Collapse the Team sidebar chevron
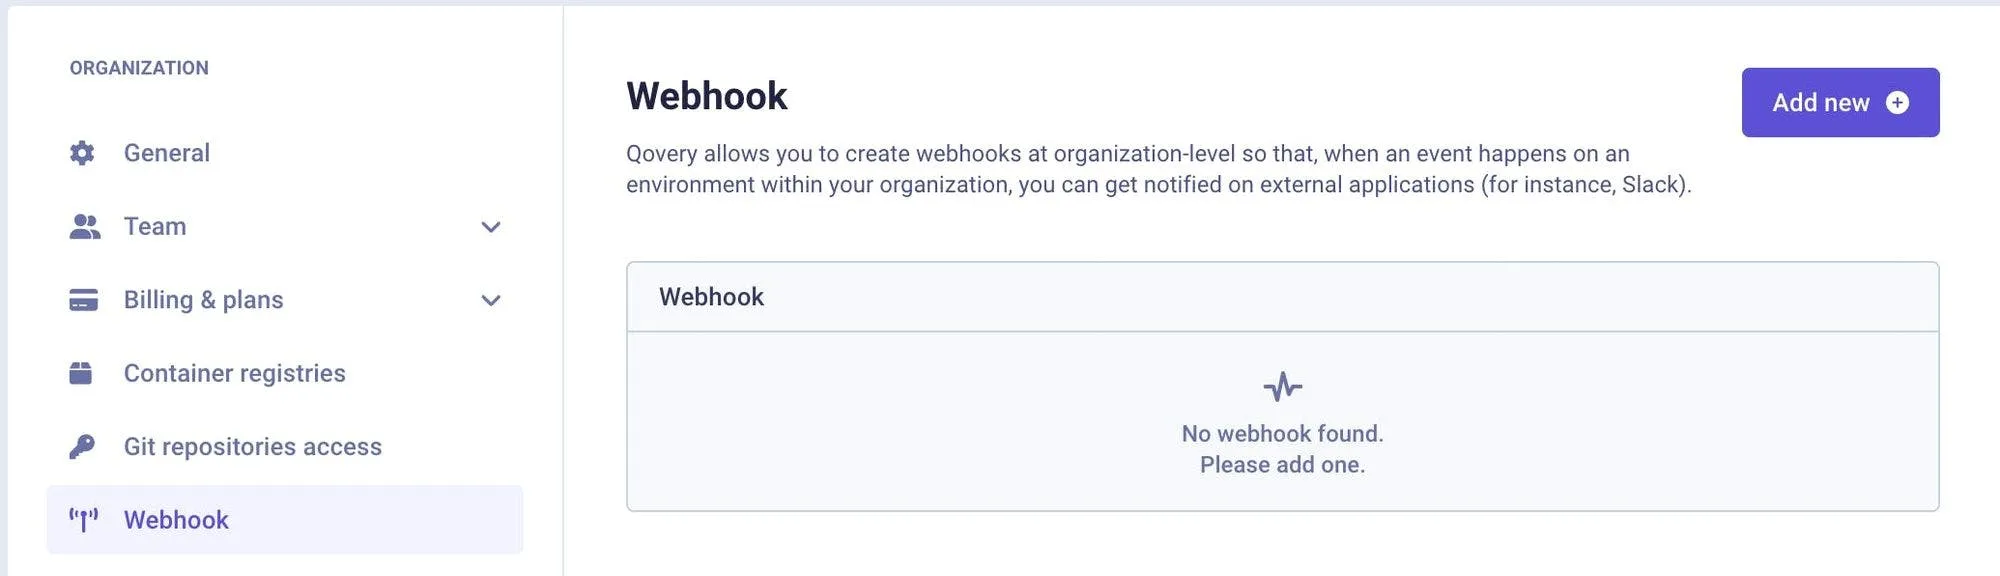 [x=490, y=227]
